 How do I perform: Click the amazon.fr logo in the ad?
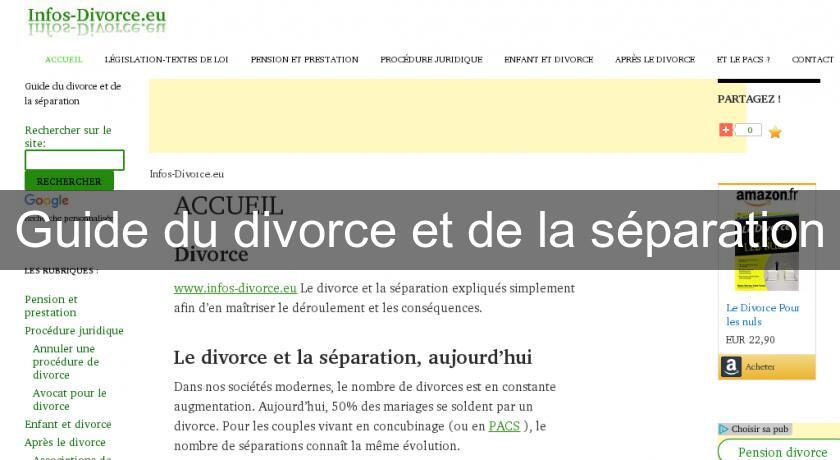click(767, 195)
